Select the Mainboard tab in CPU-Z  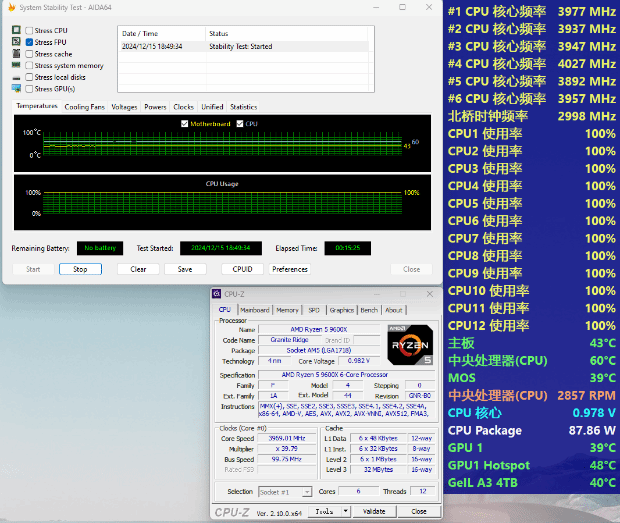(255, 310)
